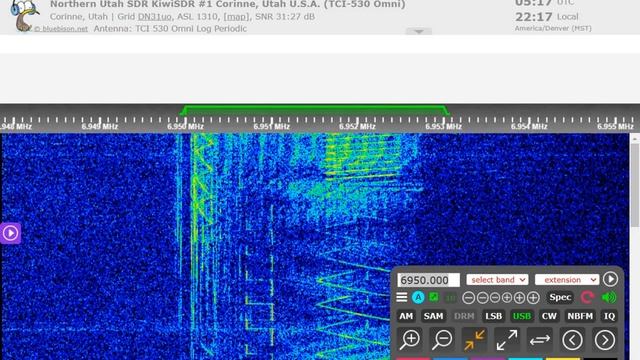The height and width of the screenshot is (360, 640).
Task: Toggle the Spec spectrum display button
Action: point(560,297)
